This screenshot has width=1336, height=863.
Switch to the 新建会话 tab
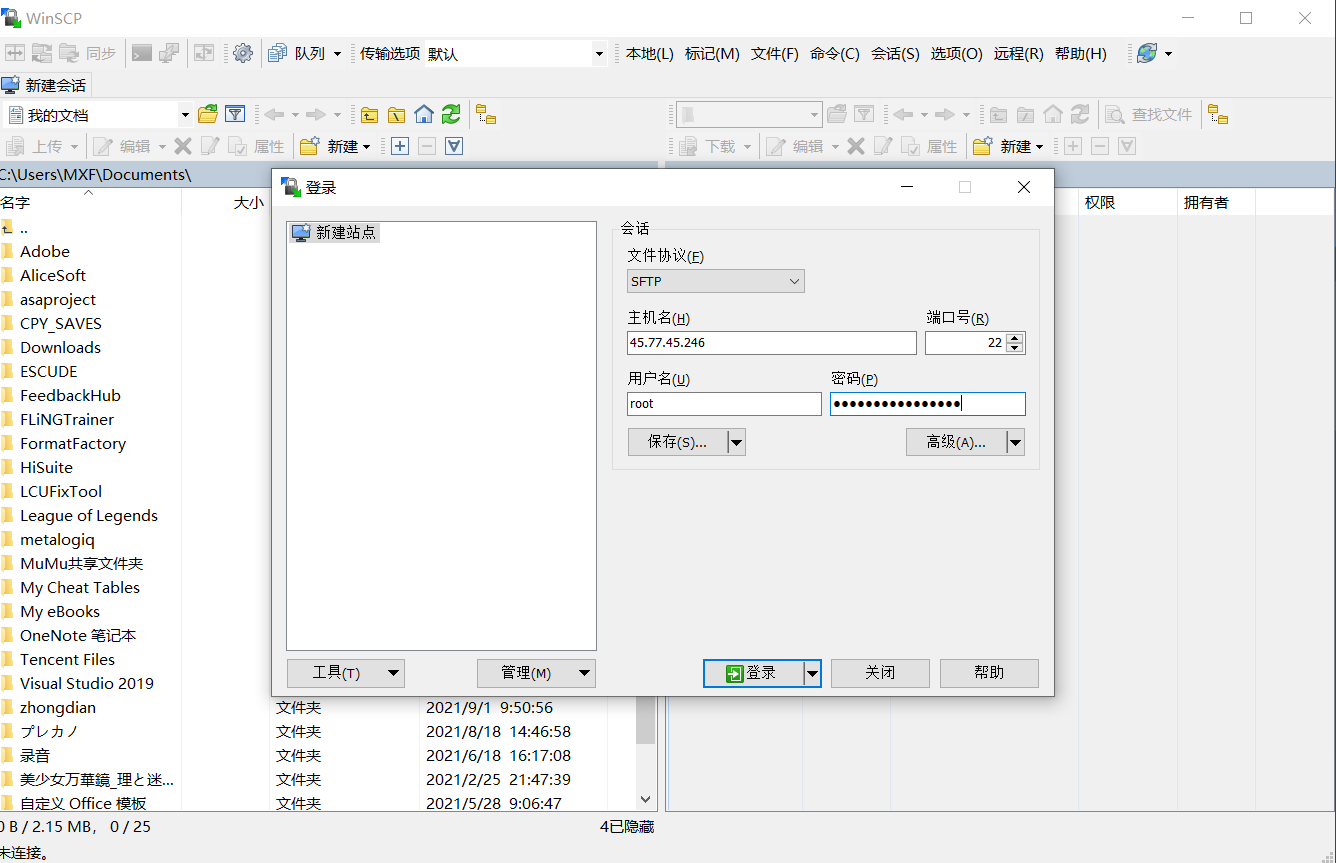click(x=46, y=85)
